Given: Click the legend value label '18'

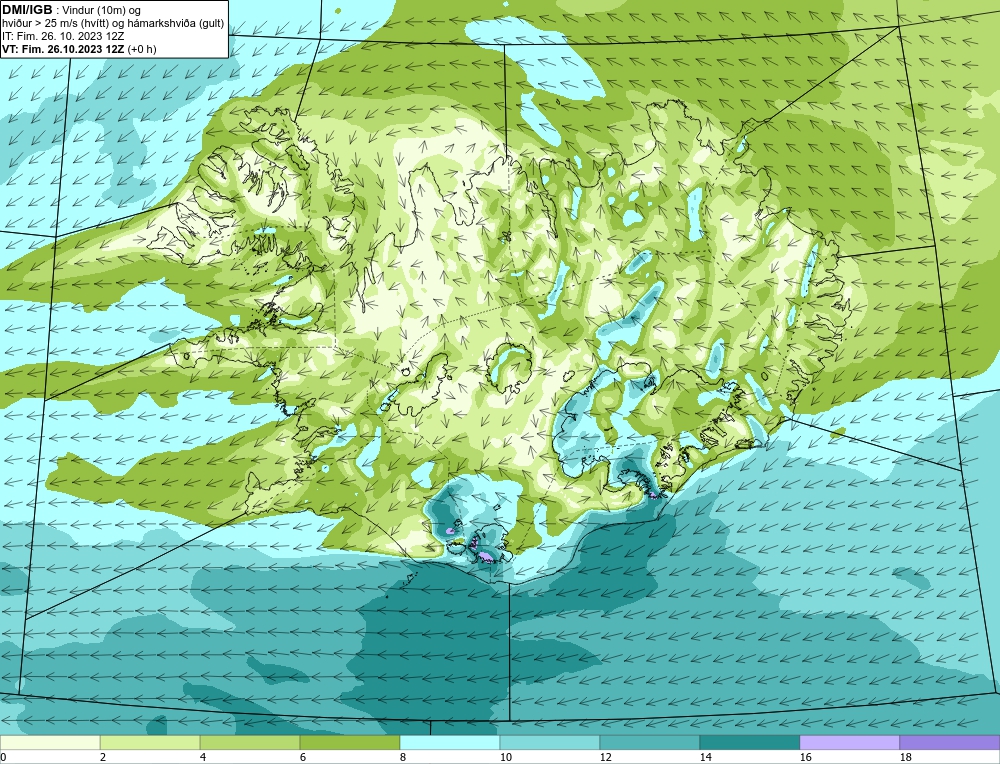Looking at the screenshot, I should click(906, 757).
